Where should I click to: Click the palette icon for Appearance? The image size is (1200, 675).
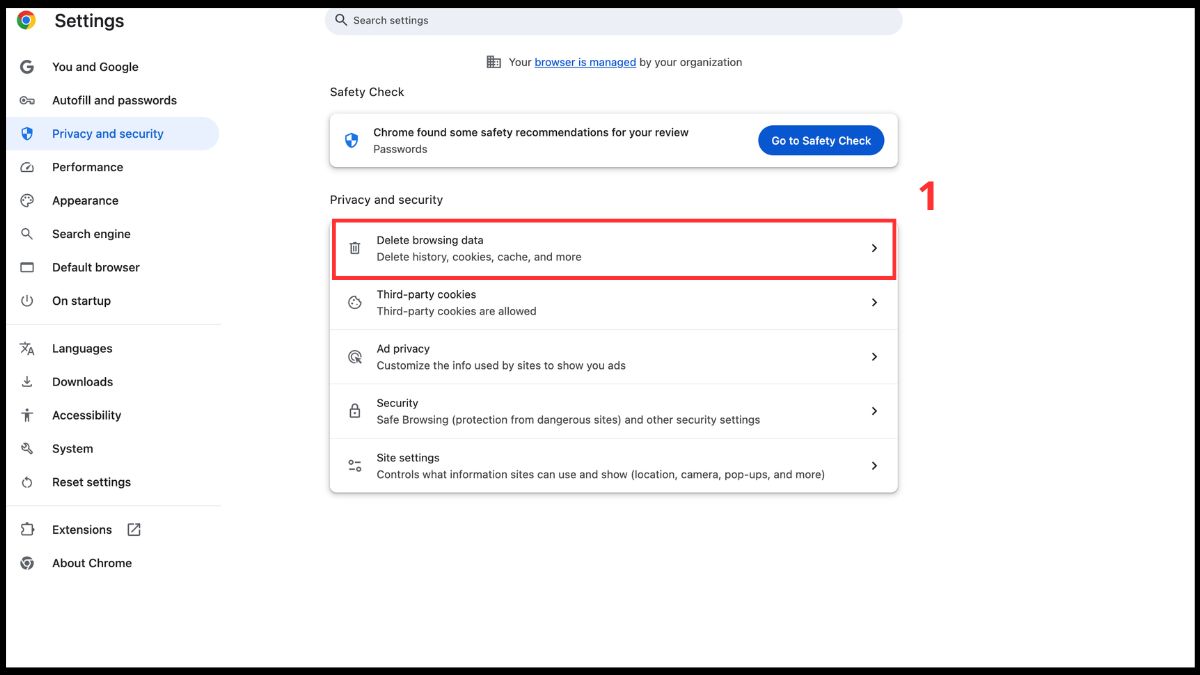[27, 200]
